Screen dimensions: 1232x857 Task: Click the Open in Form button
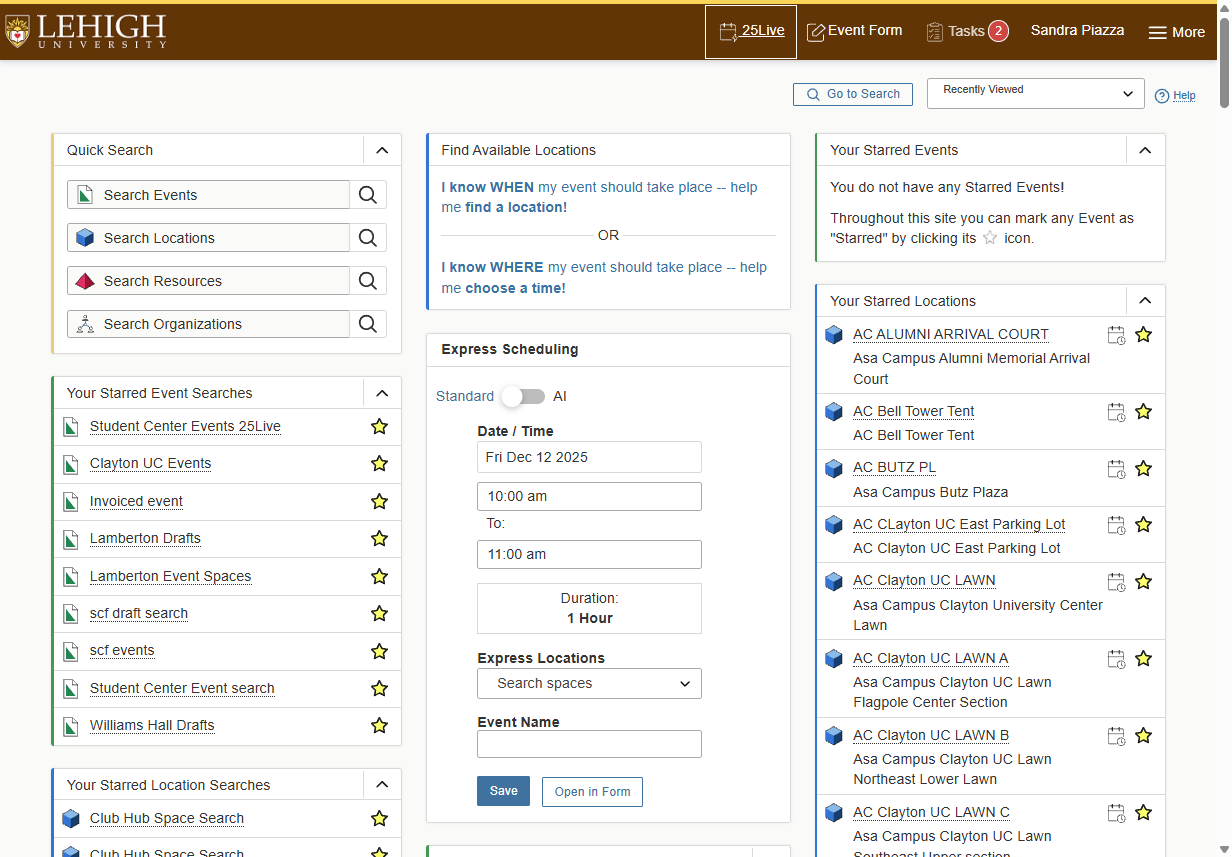pyautogui.click(x=592, y=792)
